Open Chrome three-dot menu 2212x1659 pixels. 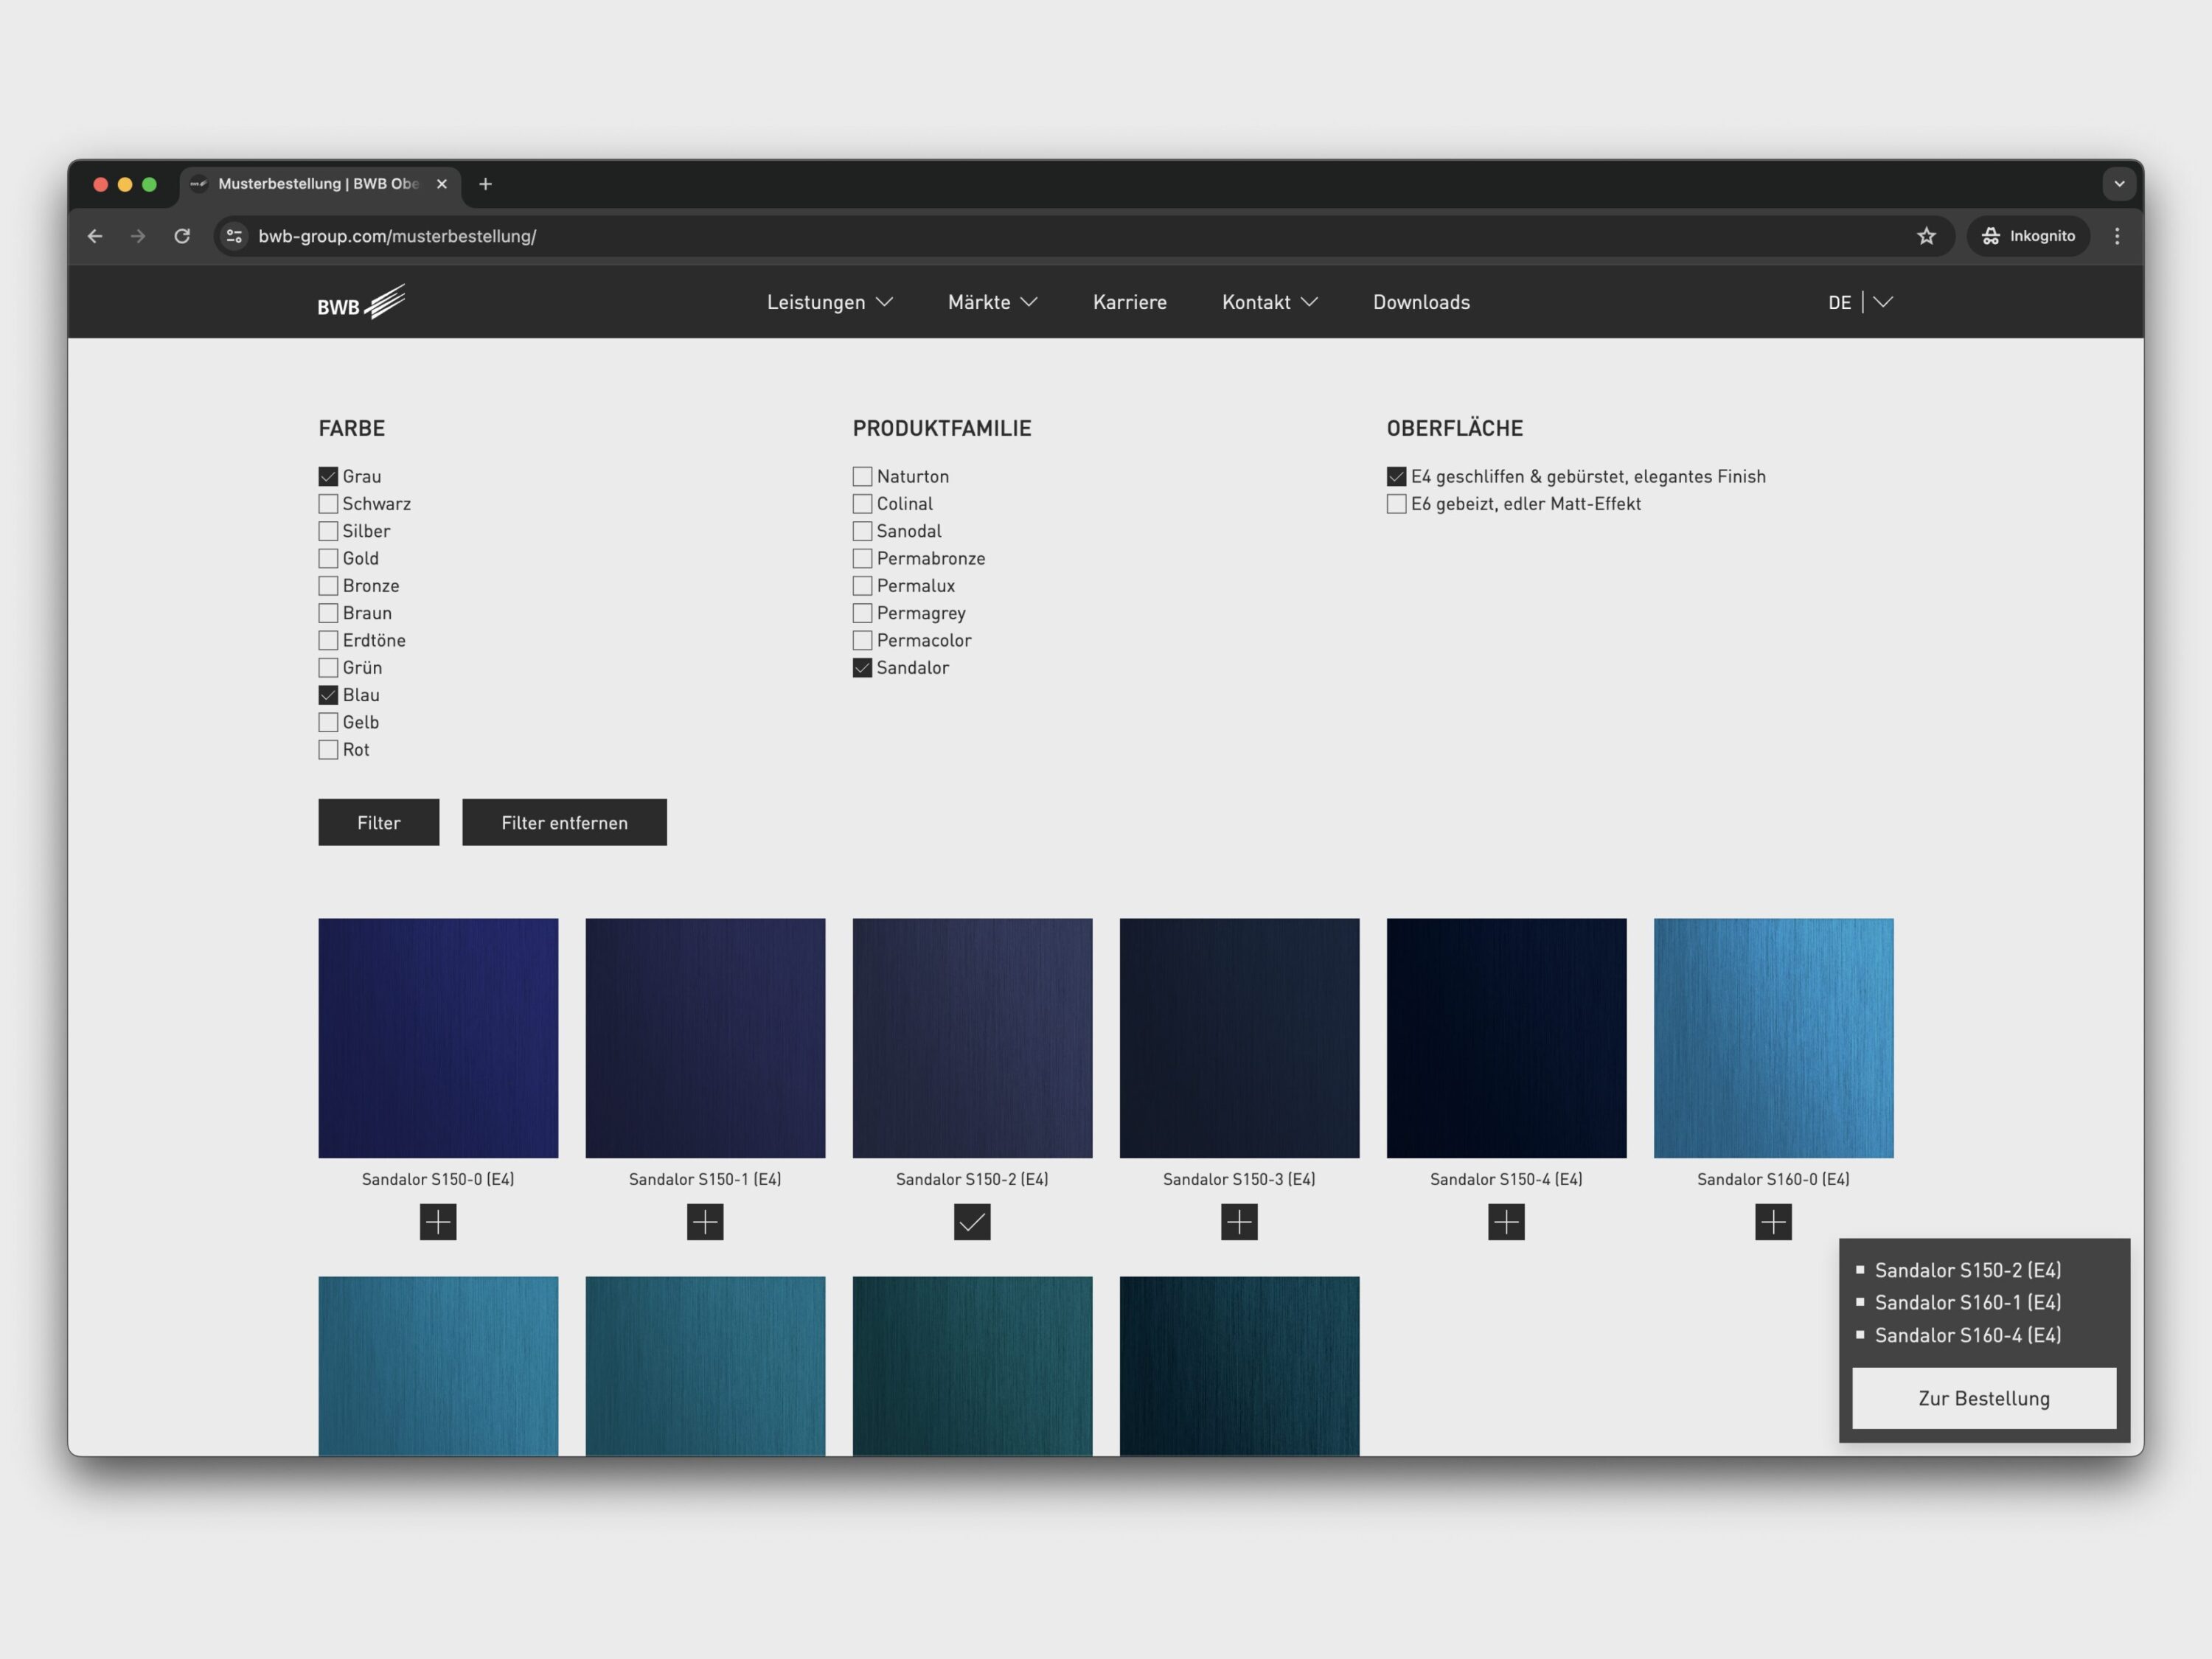point(2117,236)
